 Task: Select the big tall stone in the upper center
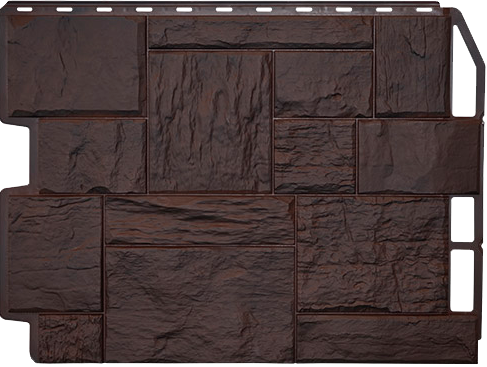coord(210,122)
